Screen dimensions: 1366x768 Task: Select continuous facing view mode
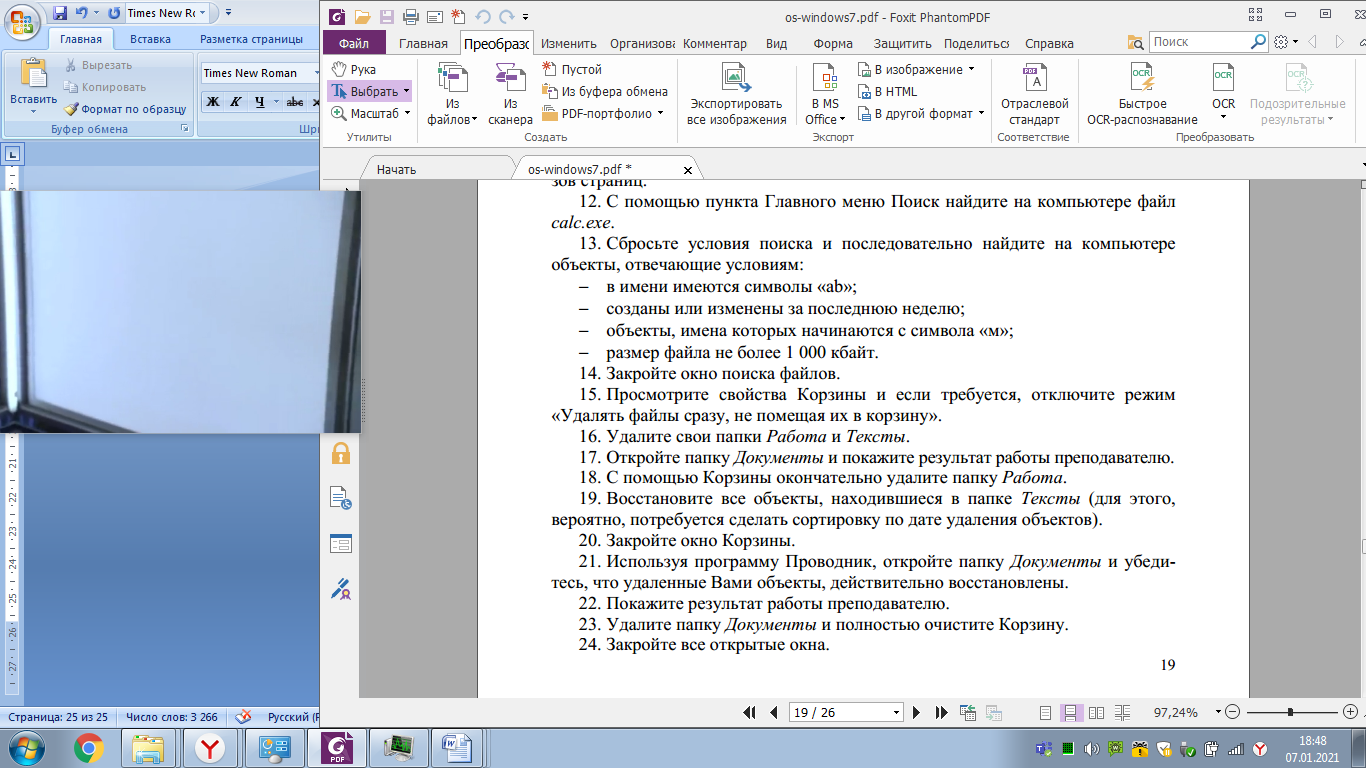coord(1122,713)
